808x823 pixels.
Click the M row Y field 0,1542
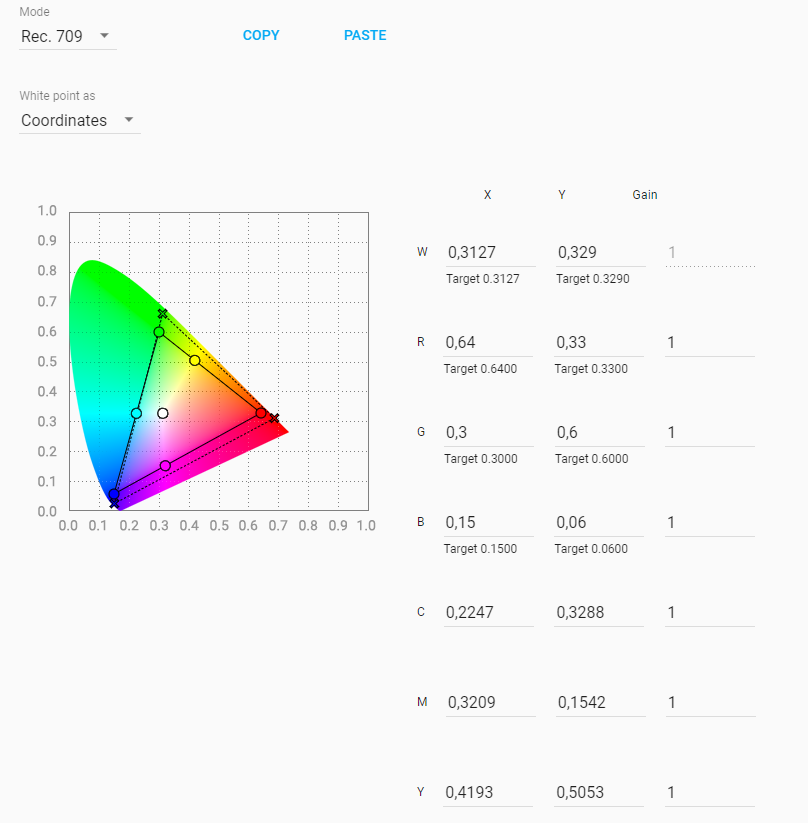(601, 702)
